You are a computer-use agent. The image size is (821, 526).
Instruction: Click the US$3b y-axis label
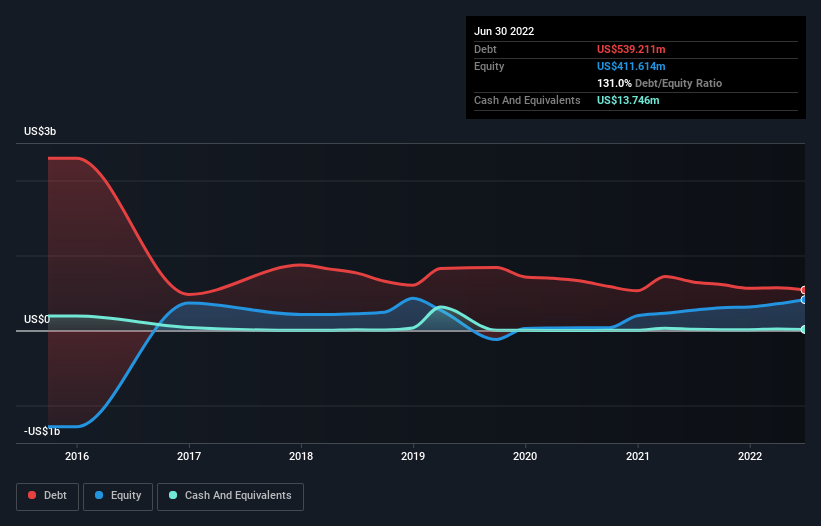coord(40,131)
